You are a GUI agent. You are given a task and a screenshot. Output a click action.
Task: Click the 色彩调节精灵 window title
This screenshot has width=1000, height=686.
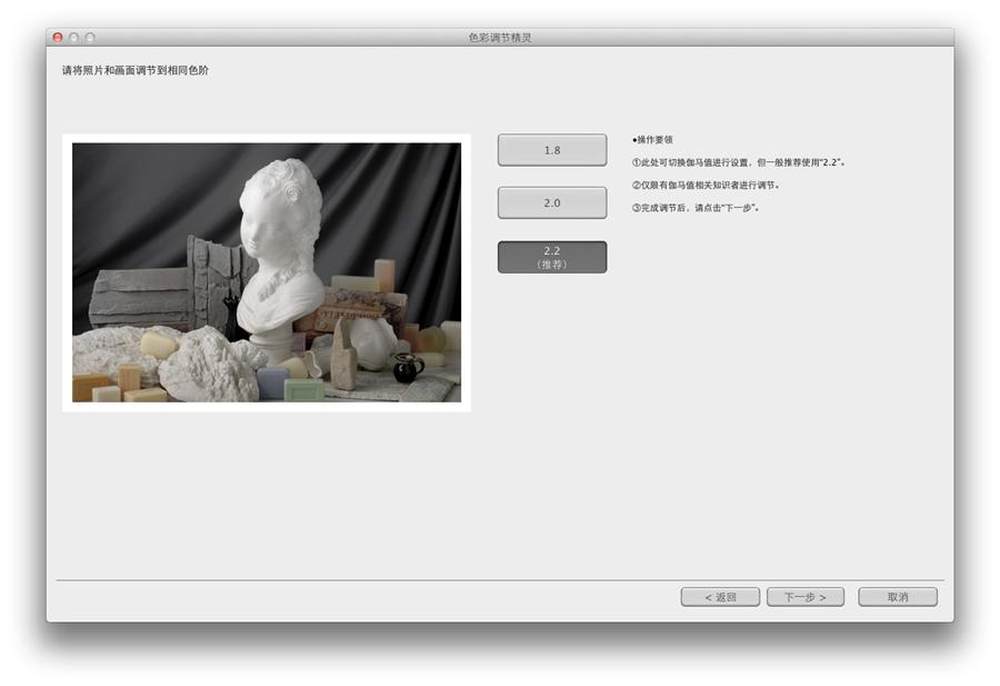tap(500, 38)
